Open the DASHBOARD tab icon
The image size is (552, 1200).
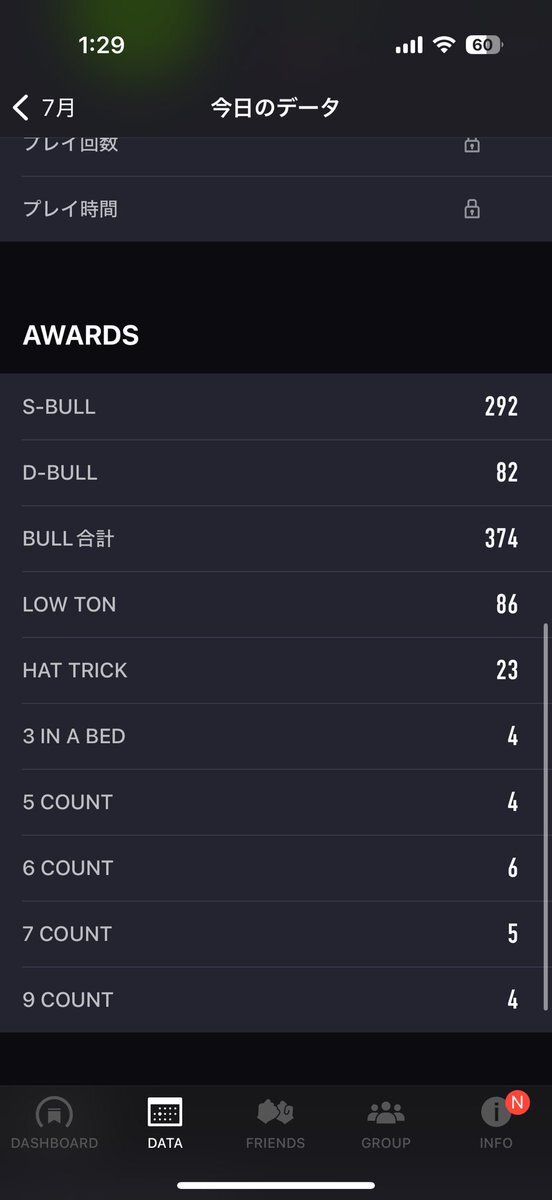tap(54, 1112)
